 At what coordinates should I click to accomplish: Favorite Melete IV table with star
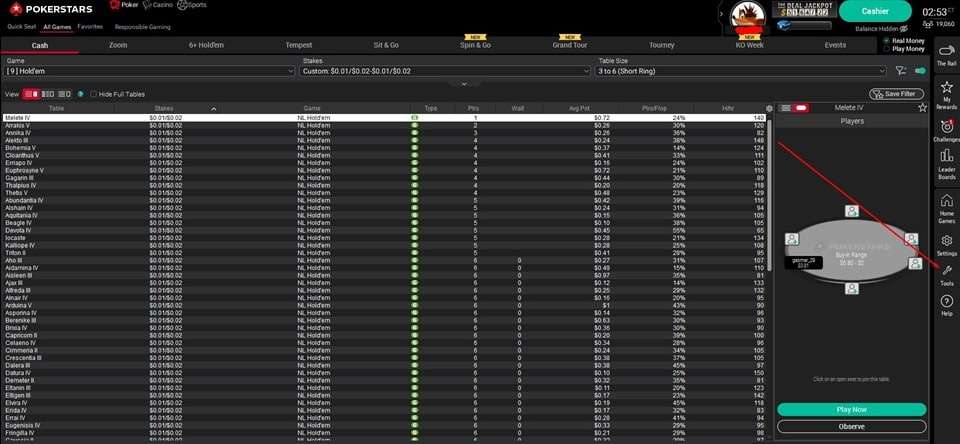922,107
